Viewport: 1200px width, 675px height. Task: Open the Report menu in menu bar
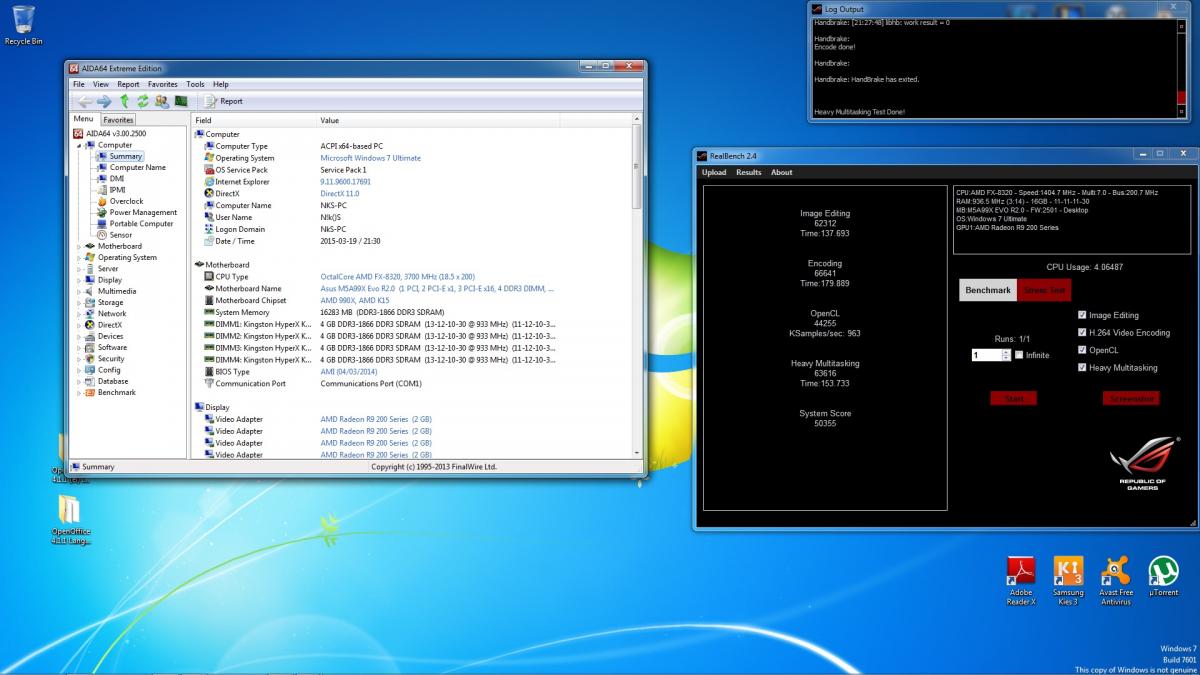click(128, 84)
